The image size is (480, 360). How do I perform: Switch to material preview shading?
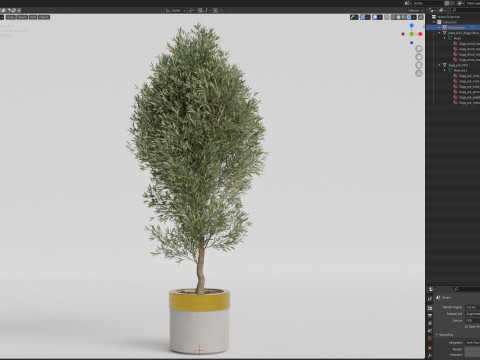[403, 17]
